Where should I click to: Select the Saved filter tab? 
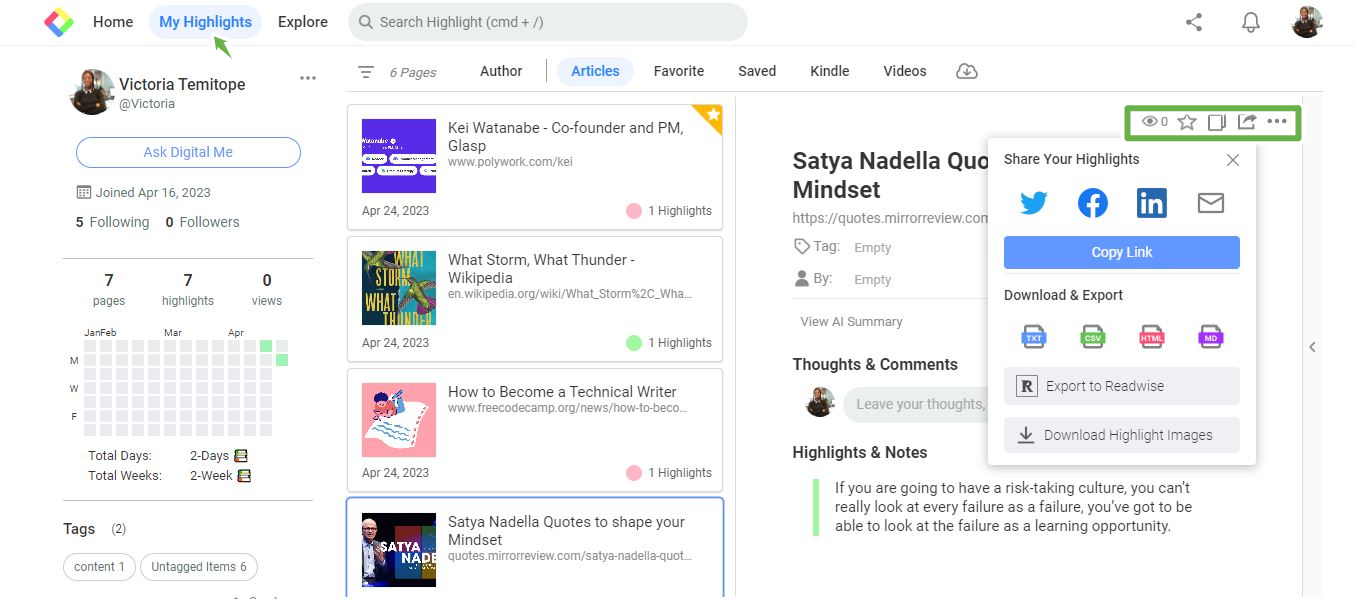coord(757,71)
